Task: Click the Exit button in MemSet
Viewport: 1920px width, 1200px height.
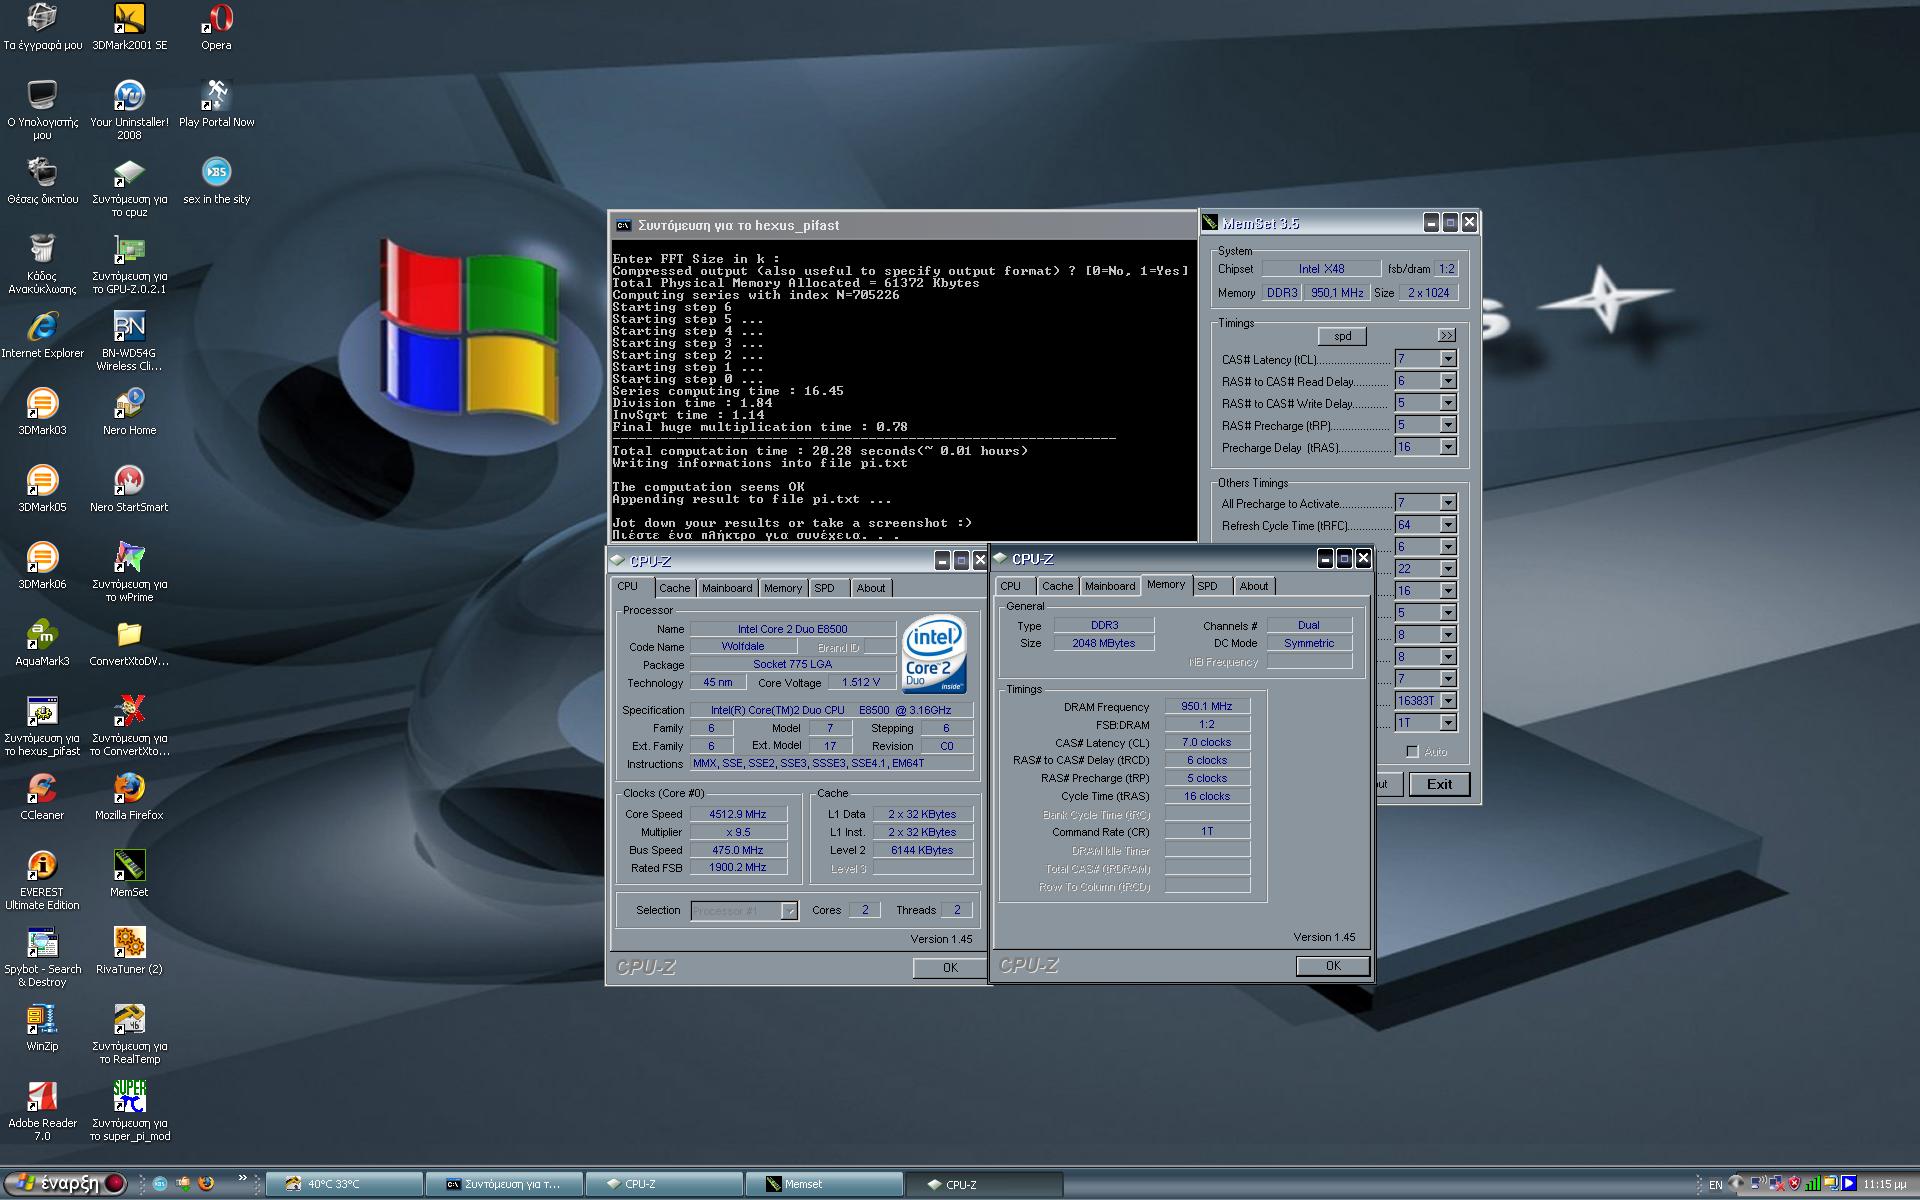Action: pos(1439,784)
